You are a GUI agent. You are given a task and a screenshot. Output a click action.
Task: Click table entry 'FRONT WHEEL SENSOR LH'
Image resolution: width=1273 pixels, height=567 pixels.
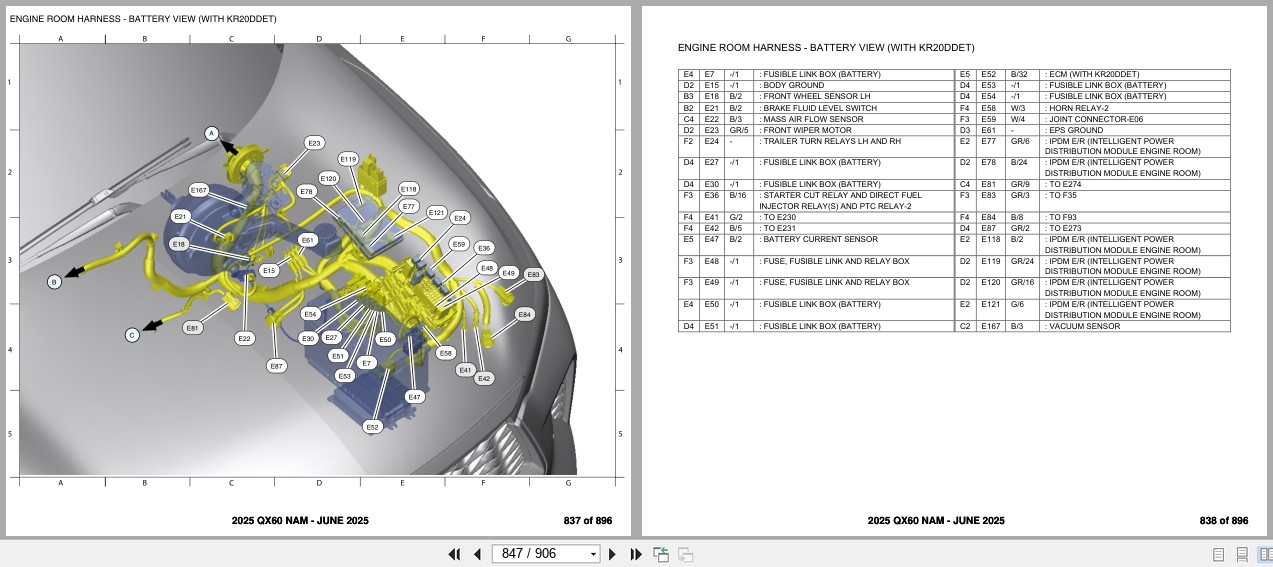click(815, 96)
